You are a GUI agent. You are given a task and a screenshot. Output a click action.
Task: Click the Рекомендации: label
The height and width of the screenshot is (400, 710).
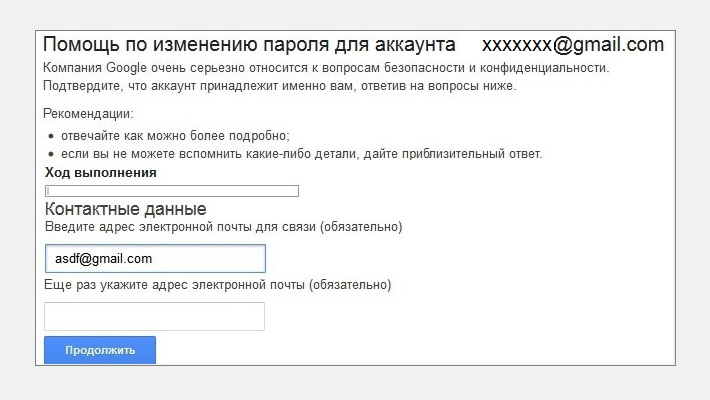click(x=88, y=113)
